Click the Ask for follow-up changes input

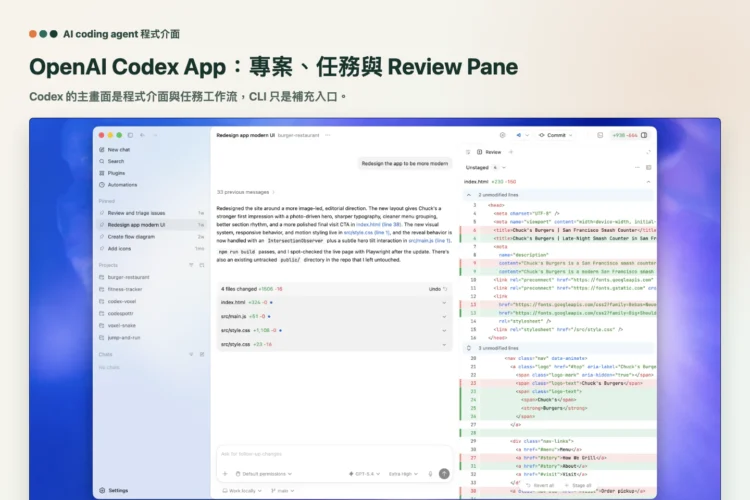coord(334,454)
